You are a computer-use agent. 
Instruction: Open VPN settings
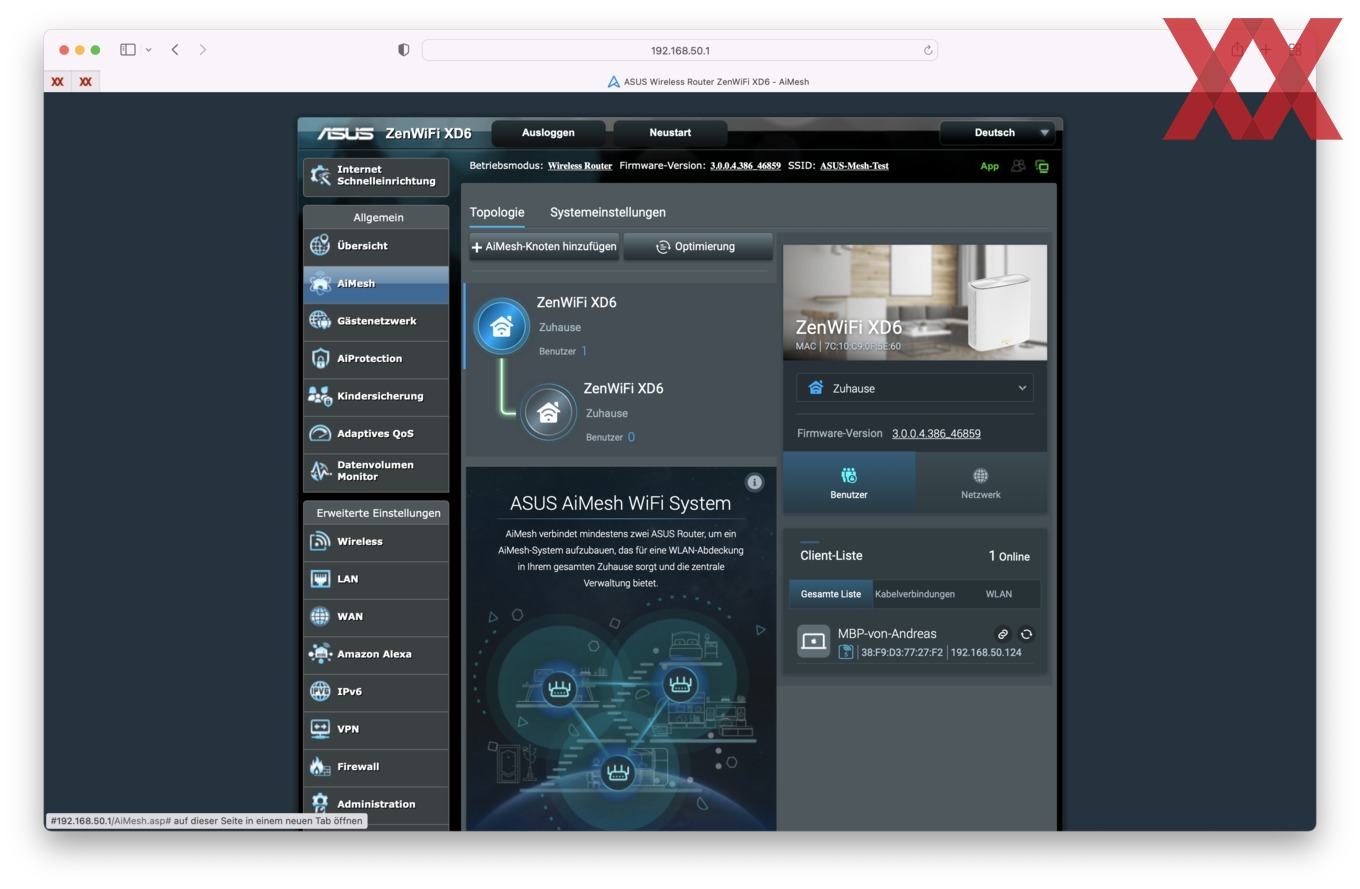tap(376, 729)
